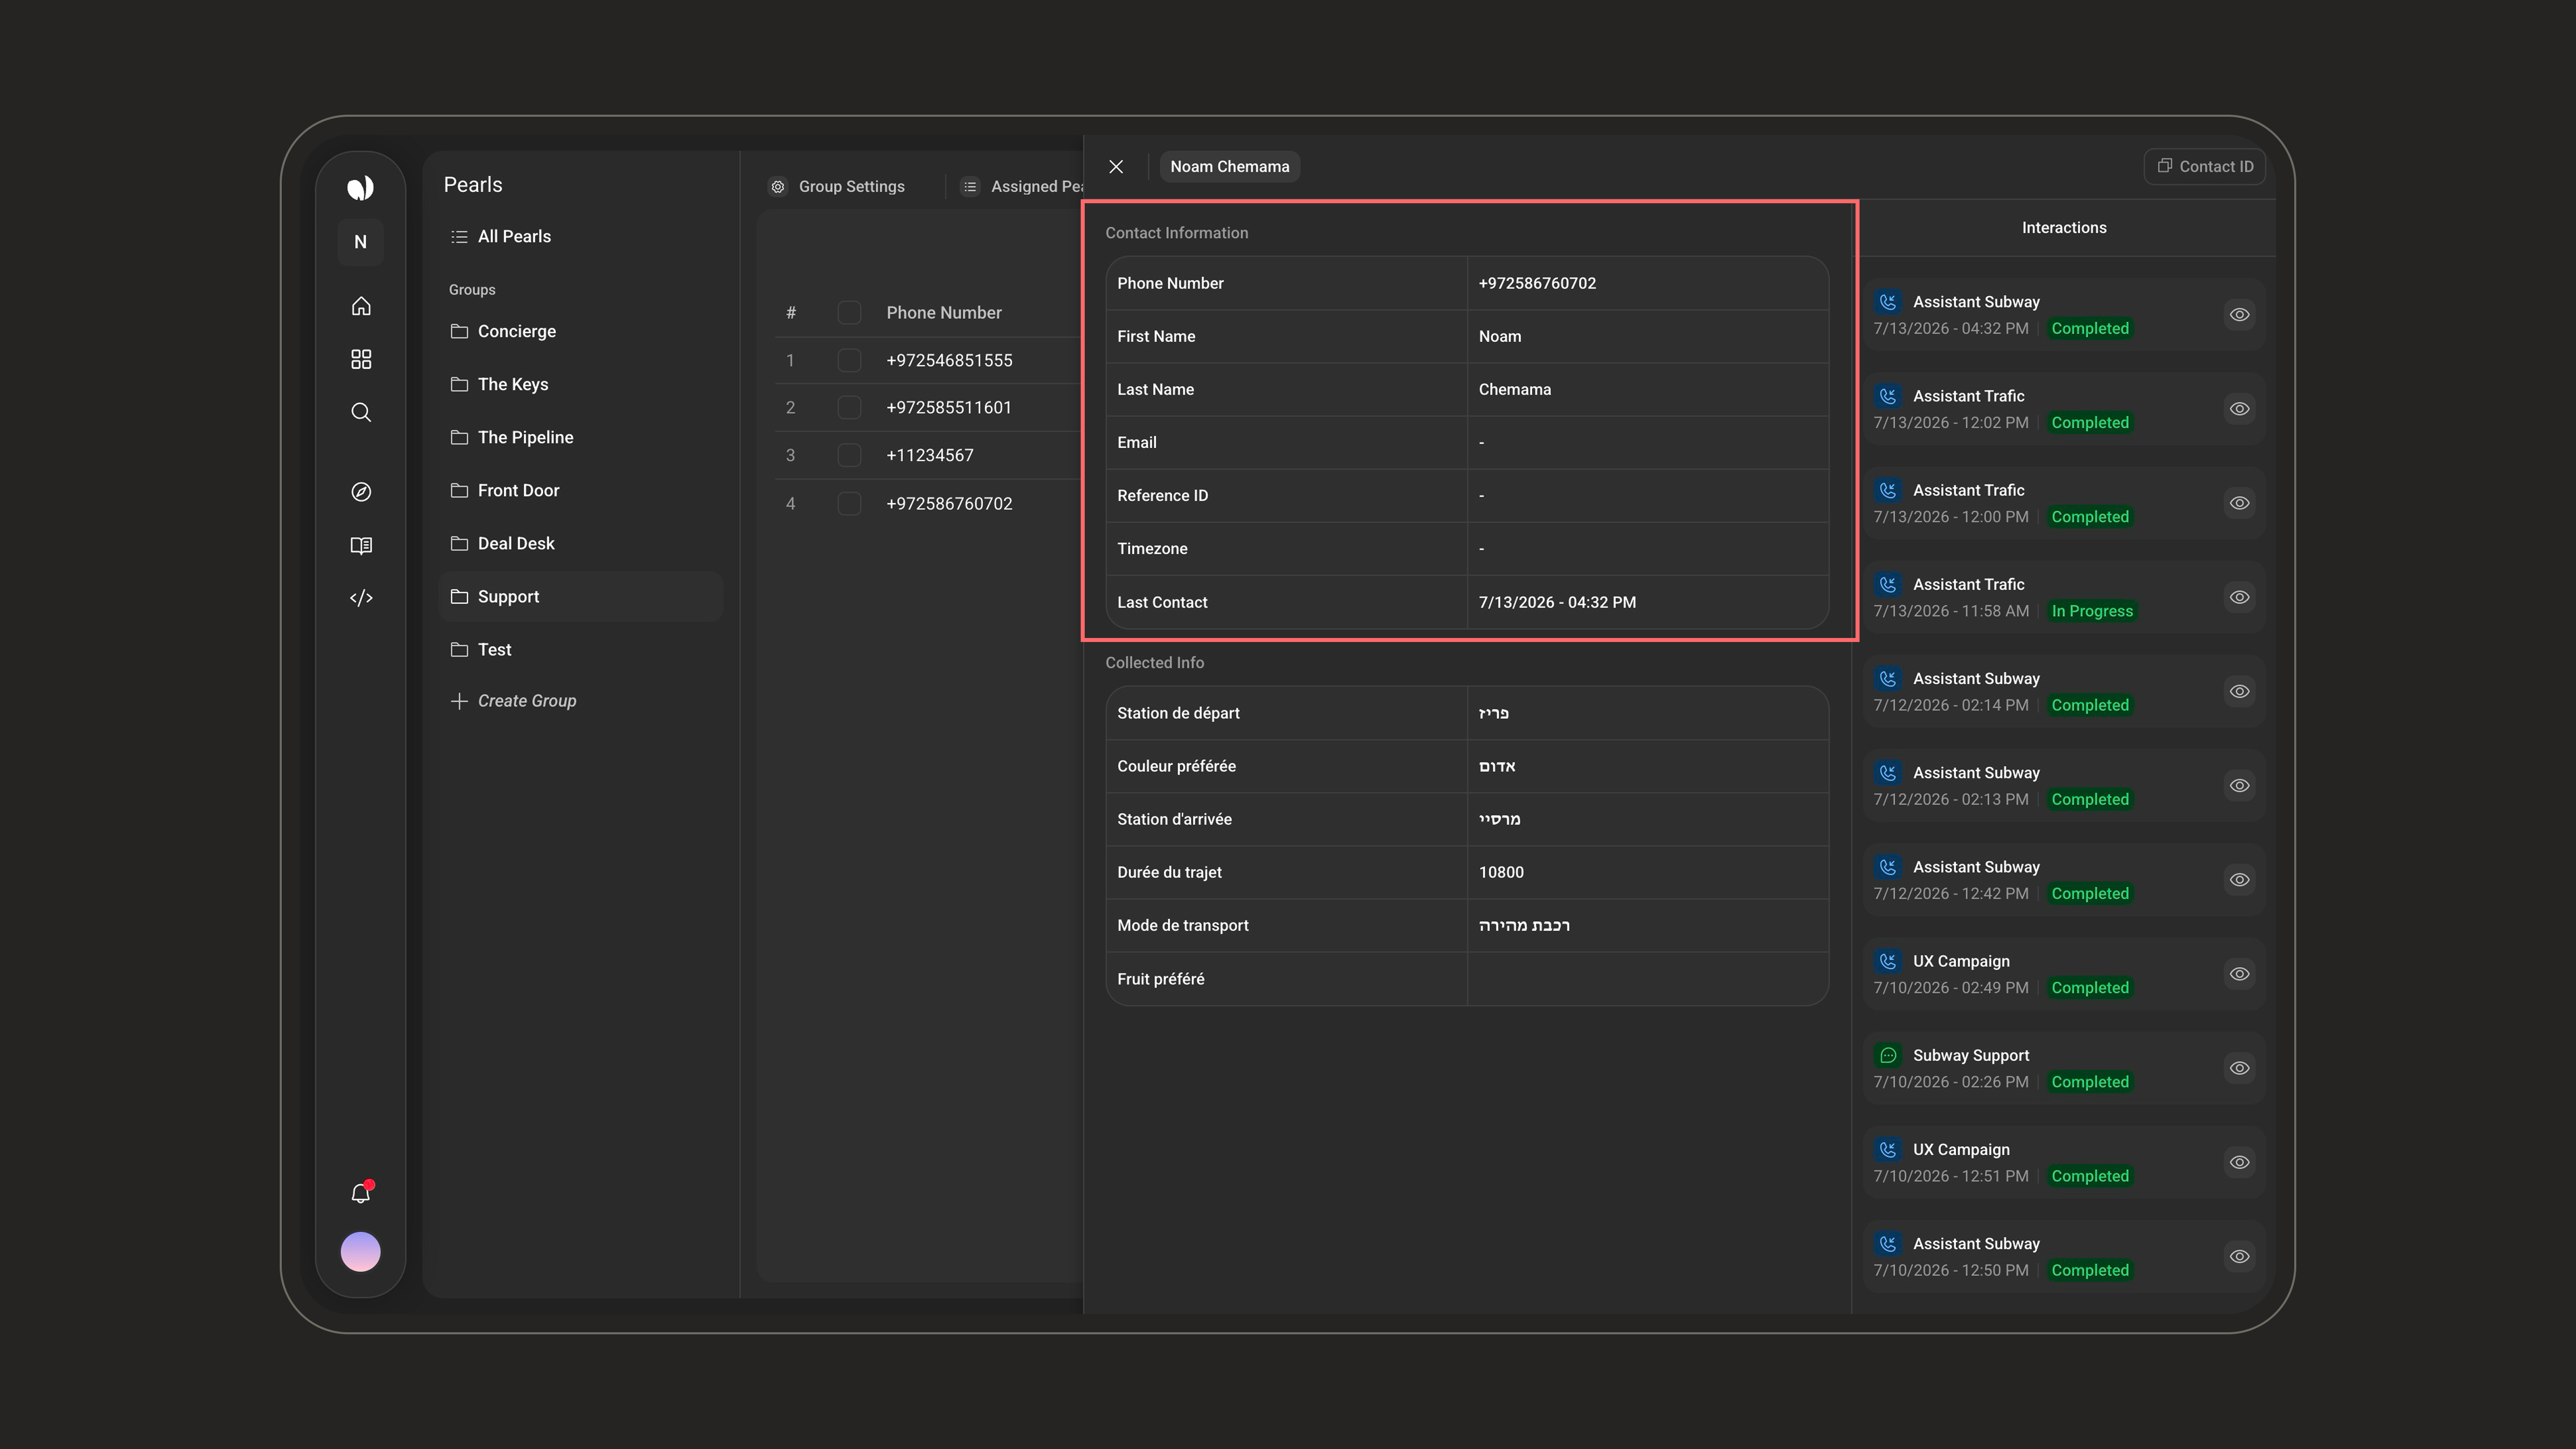The image size is (2576, 1449).
Task: Click Create Group
Action: pyautogui.click(x=514, y=701)
